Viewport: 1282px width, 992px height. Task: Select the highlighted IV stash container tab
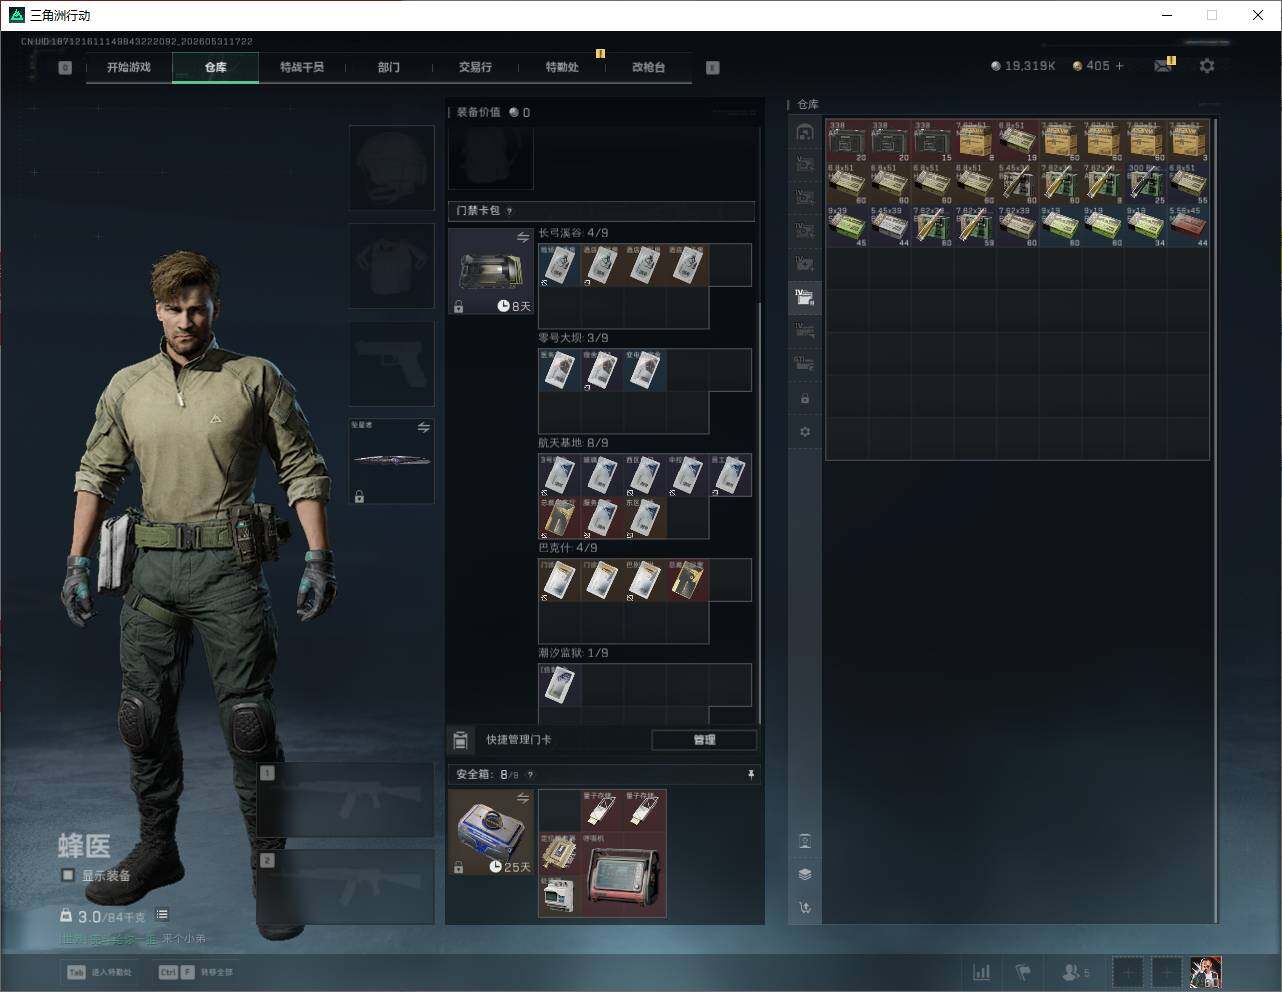[805, 296]
